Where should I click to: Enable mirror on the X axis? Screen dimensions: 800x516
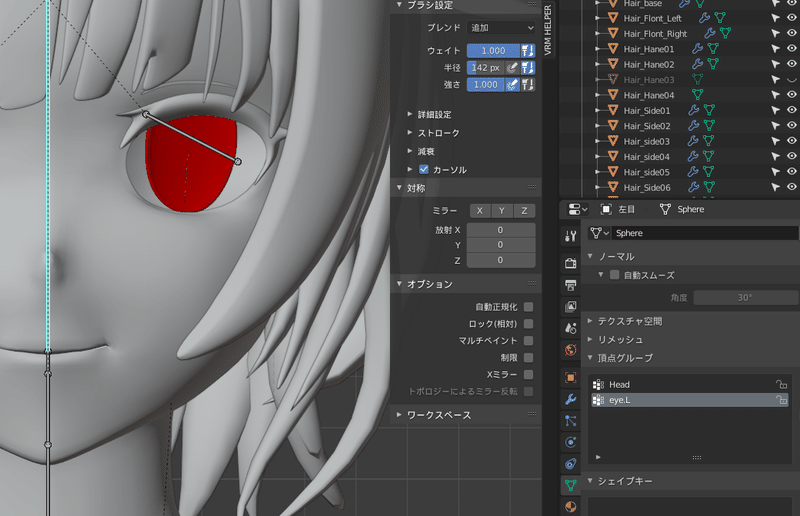pos(480,211)
